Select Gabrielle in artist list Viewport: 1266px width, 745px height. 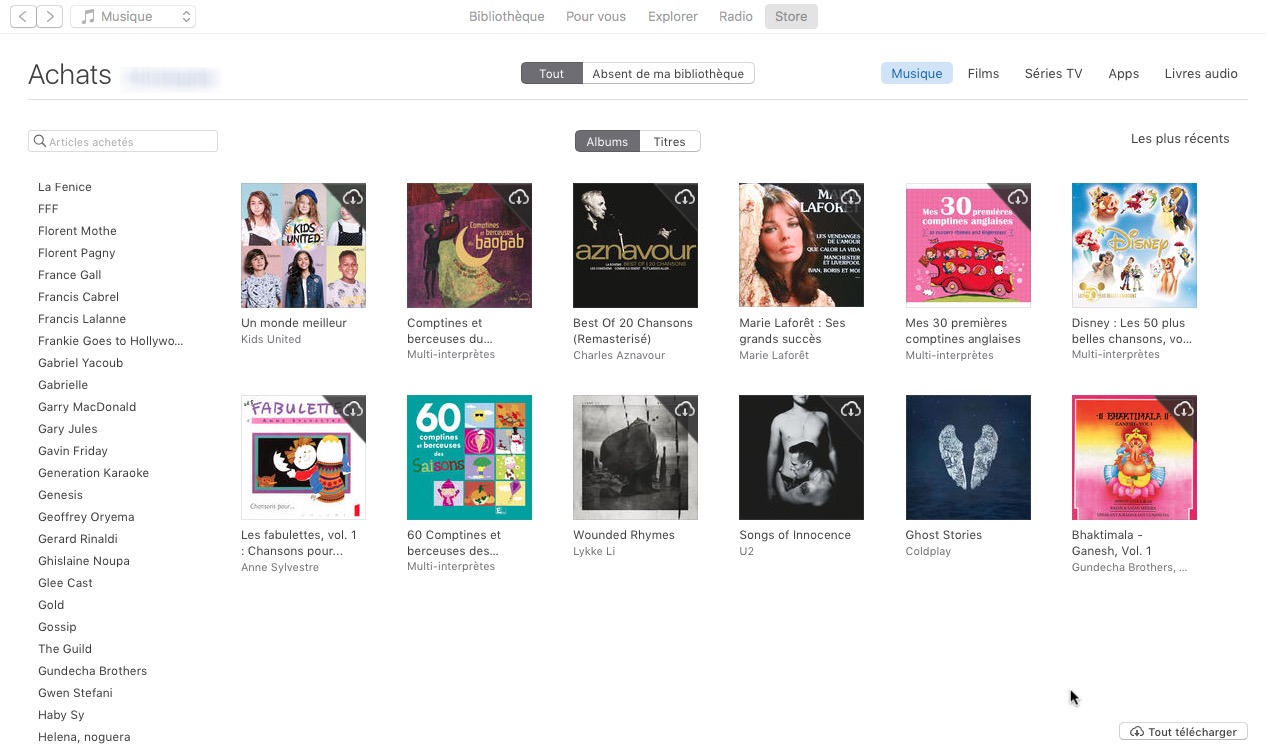click(x=63, y=385)
